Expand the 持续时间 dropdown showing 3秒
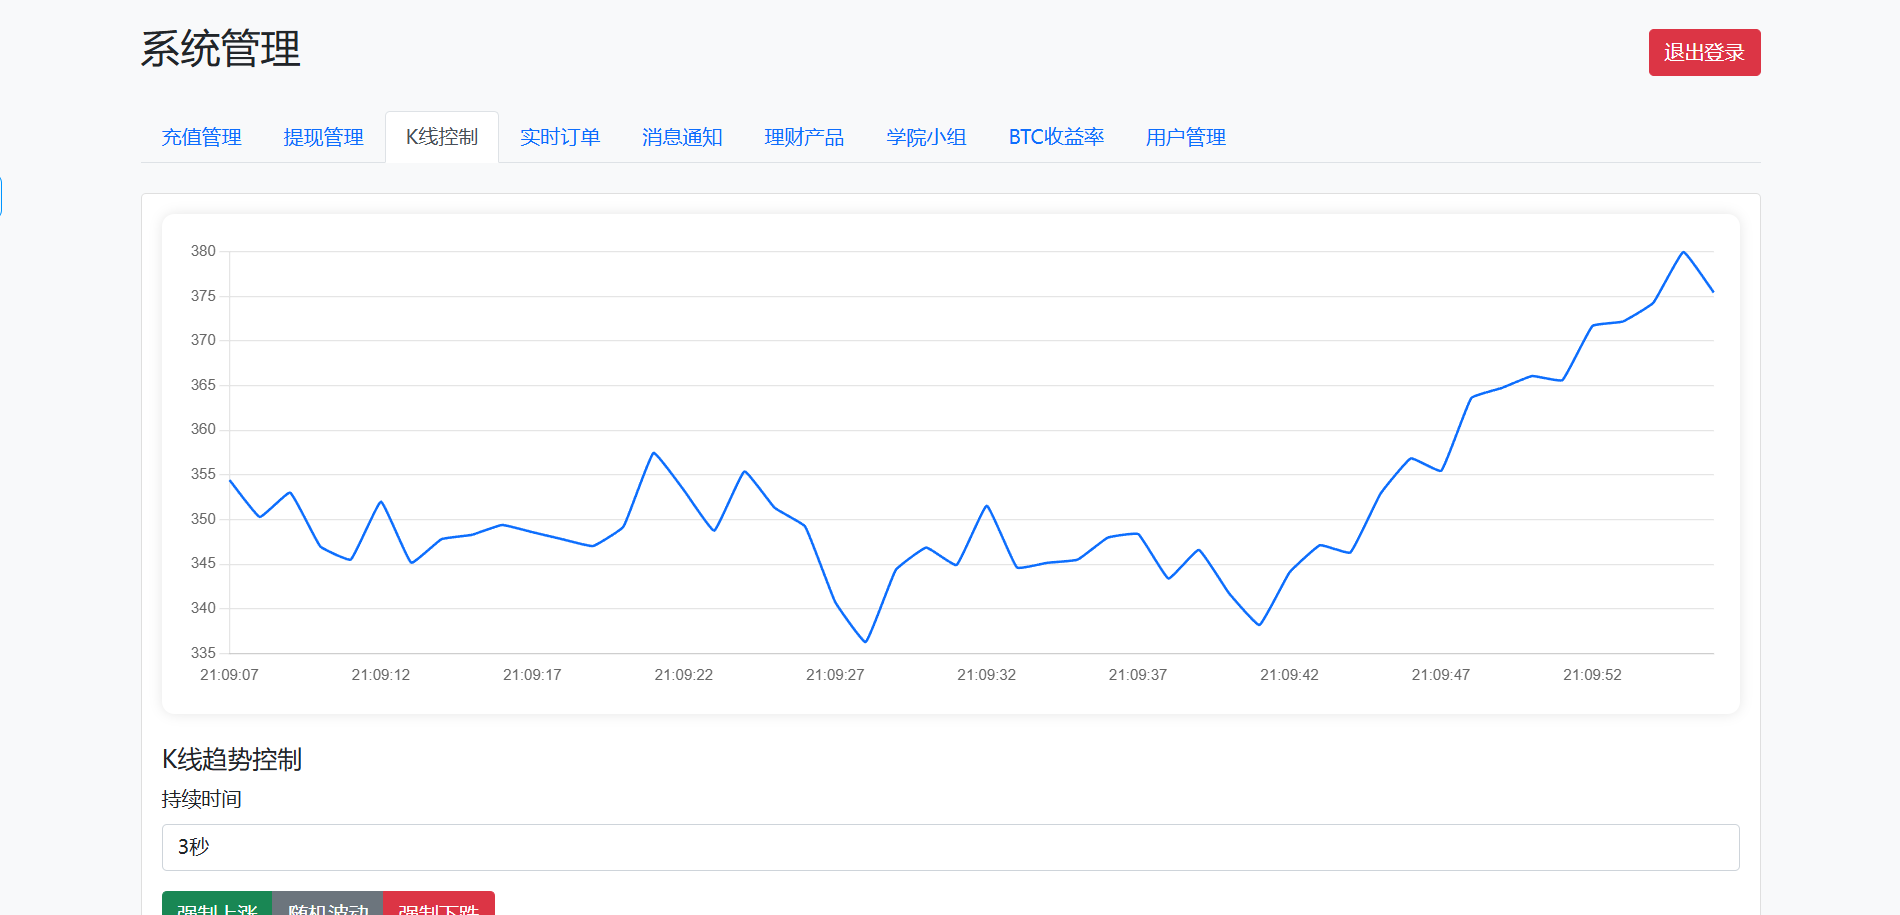1900x915 pixels. coord(950,847)
